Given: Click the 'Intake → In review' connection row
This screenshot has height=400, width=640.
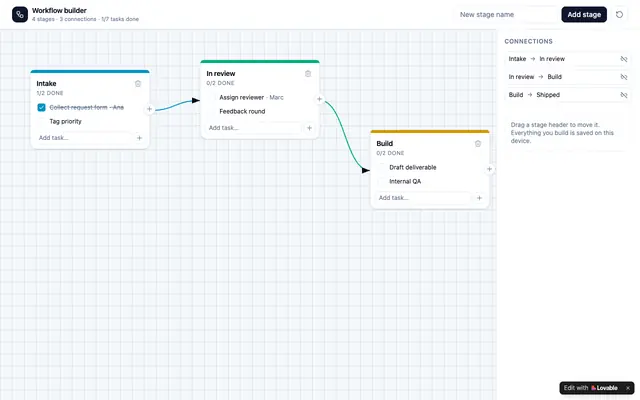Looking at the screenshot, I should [x=567, y=59].
